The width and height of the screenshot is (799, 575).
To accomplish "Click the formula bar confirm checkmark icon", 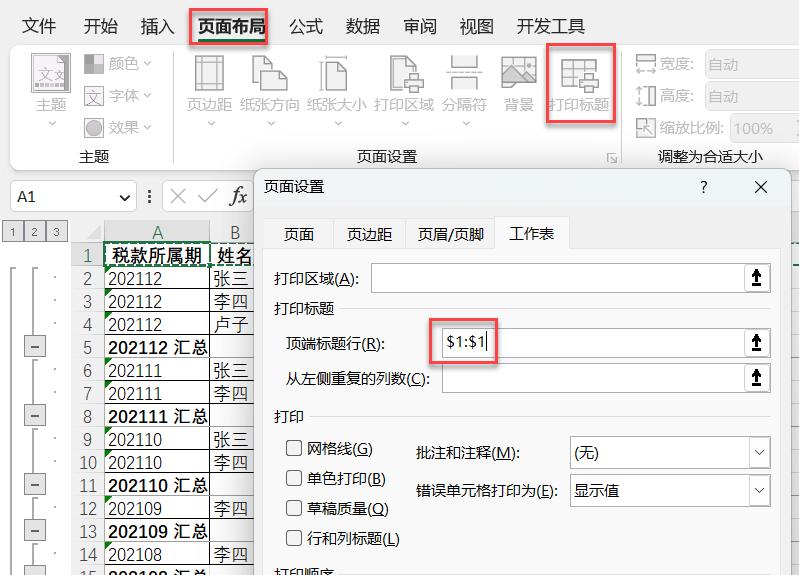I will point(208,196).
